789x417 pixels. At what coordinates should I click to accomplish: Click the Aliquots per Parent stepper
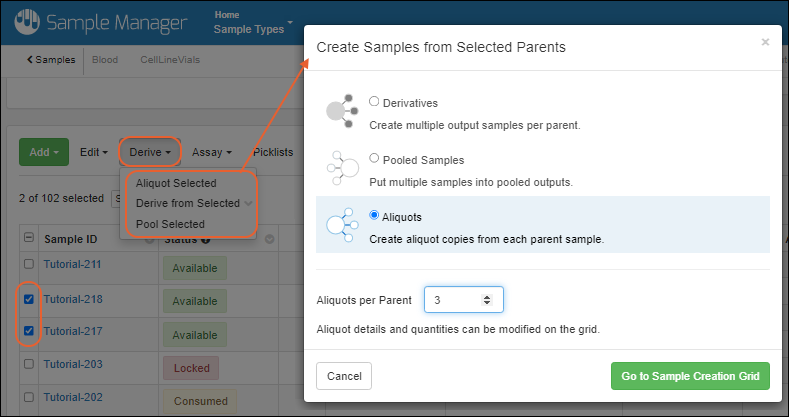(x=487, y=299)
